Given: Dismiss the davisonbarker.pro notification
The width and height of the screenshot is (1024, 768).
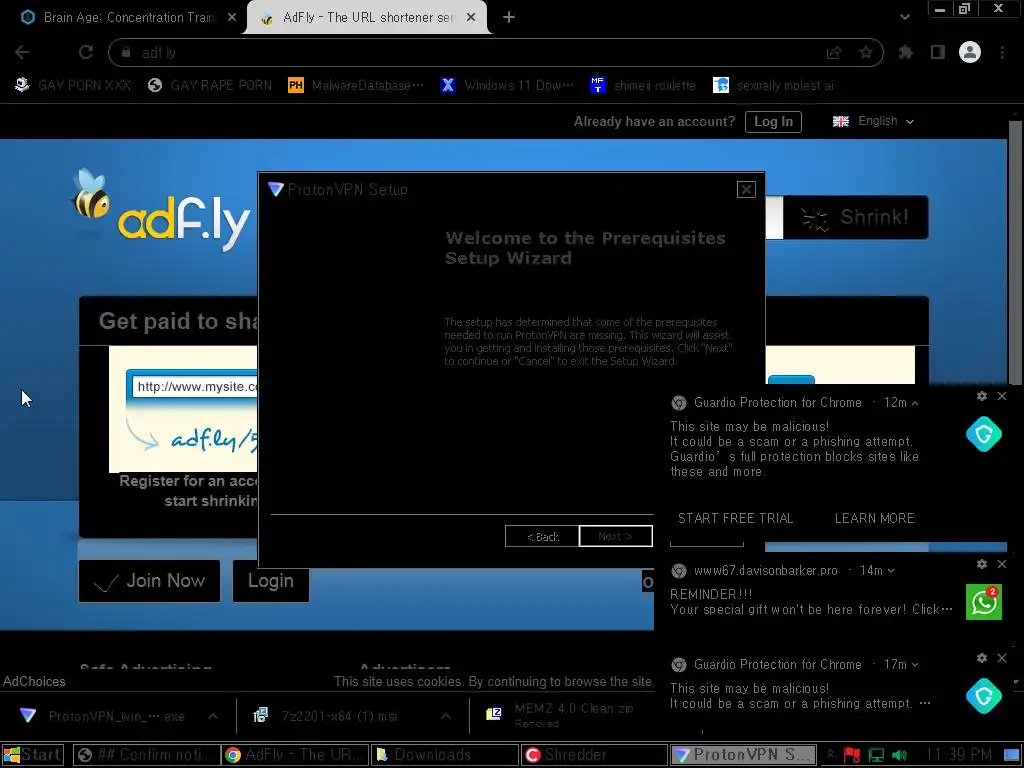Looking at the screenshot, I should coord(1002,564).
